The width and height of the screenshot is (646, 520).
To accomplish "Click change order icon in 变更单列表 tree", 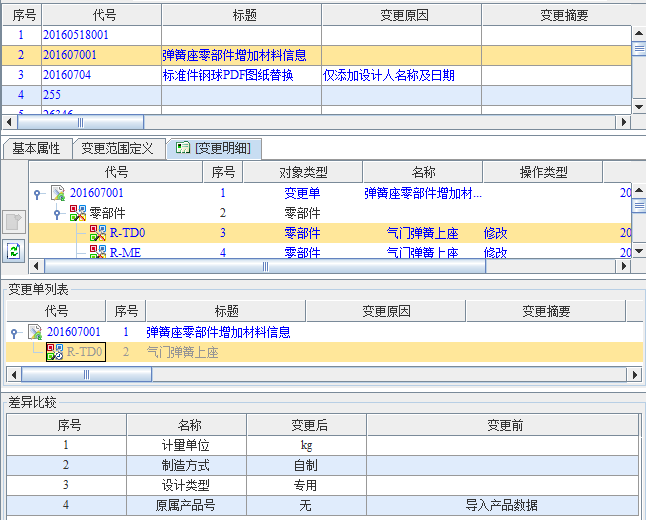I will click(x=35, y=332).
